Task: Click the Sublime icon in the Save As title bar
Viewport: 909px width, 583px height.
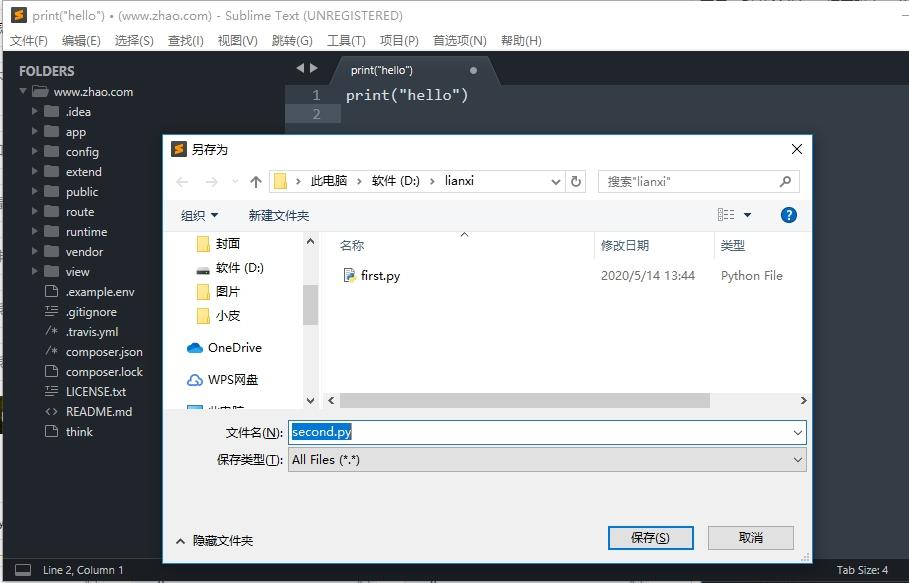Action: pyautogui.click(x=179, y=149)
